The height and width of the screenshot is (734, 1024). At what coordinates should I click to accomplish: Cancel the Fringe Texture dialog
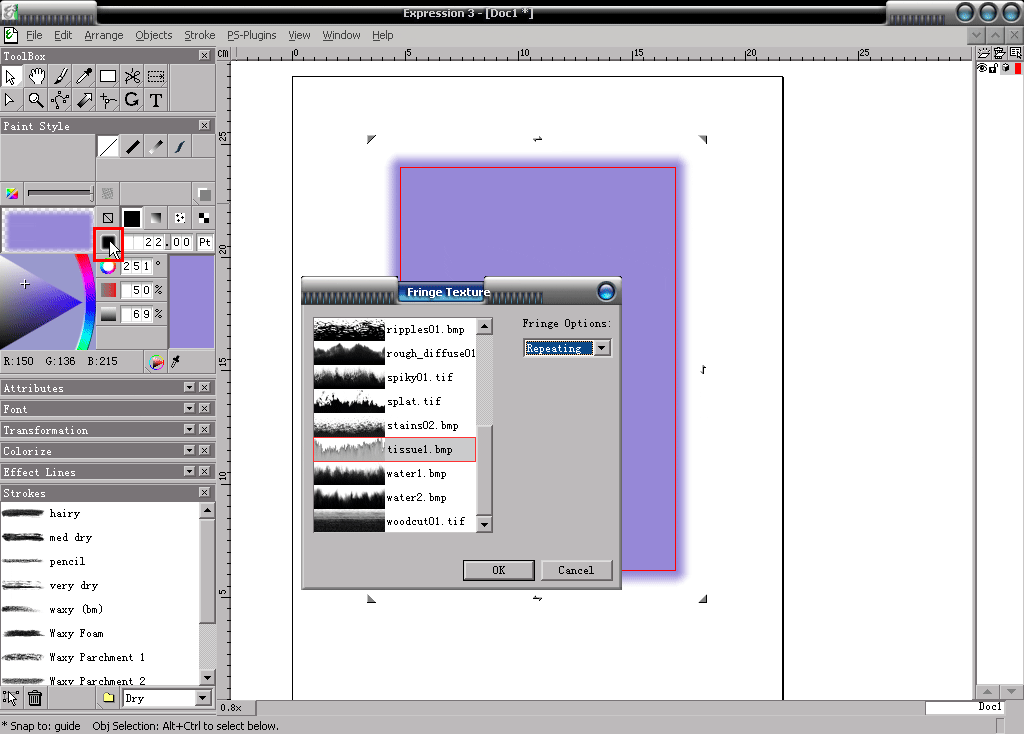pos(576,570)
